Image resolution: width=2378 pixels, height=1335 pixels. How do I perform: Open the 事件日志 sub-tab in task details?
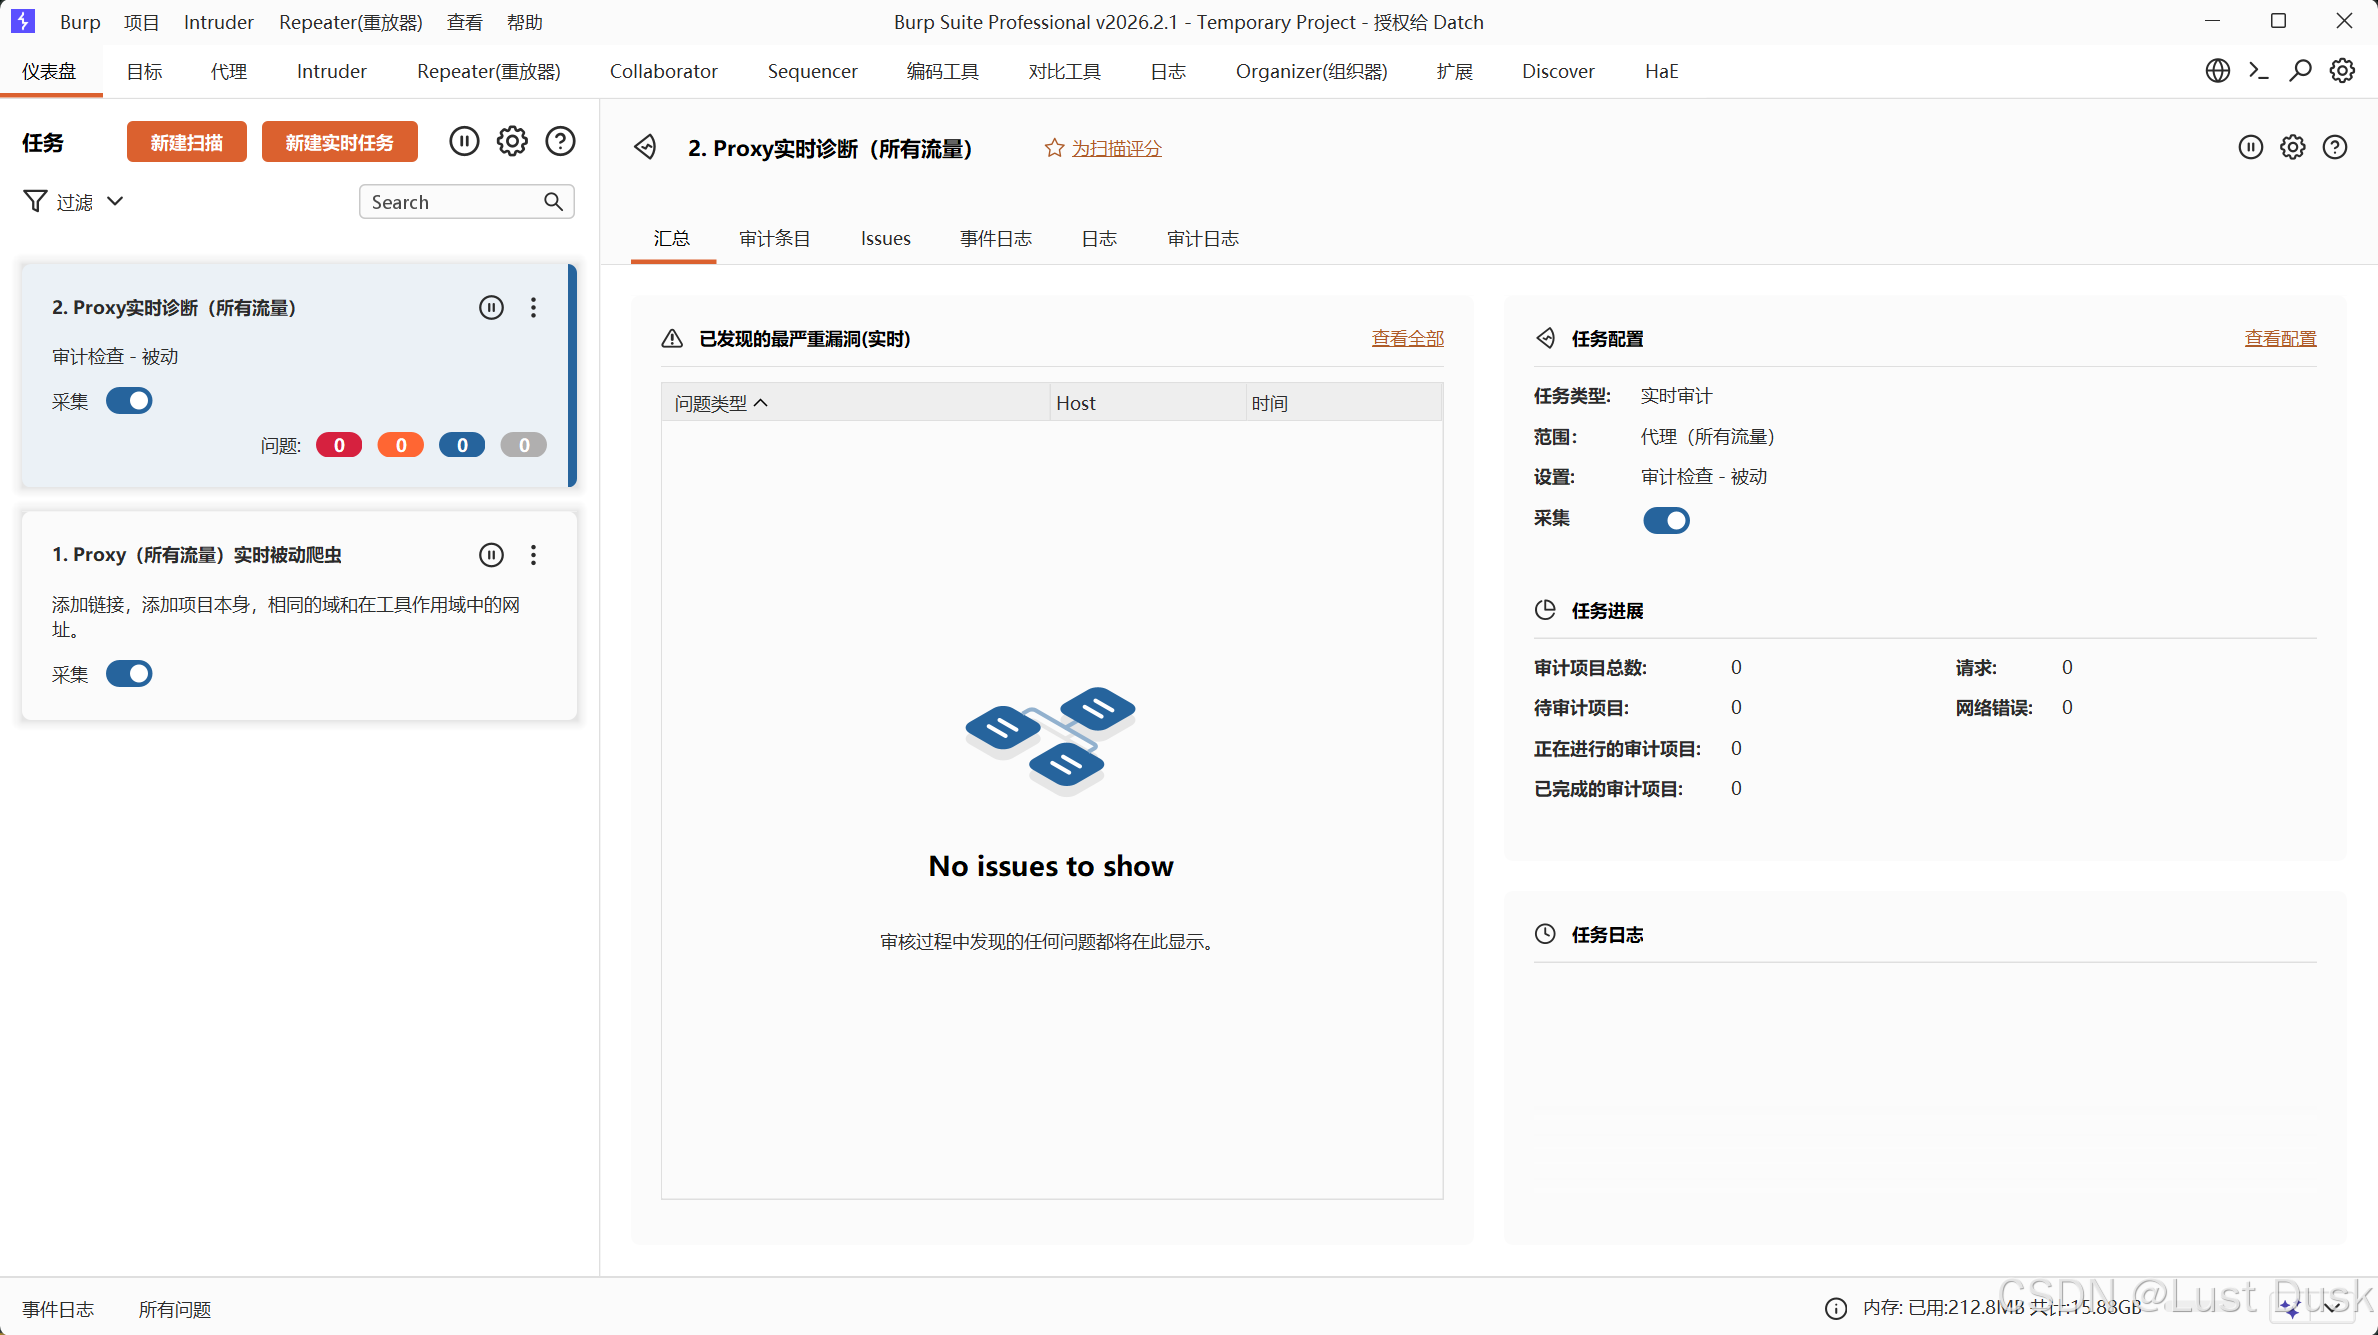tap(996, 238)
